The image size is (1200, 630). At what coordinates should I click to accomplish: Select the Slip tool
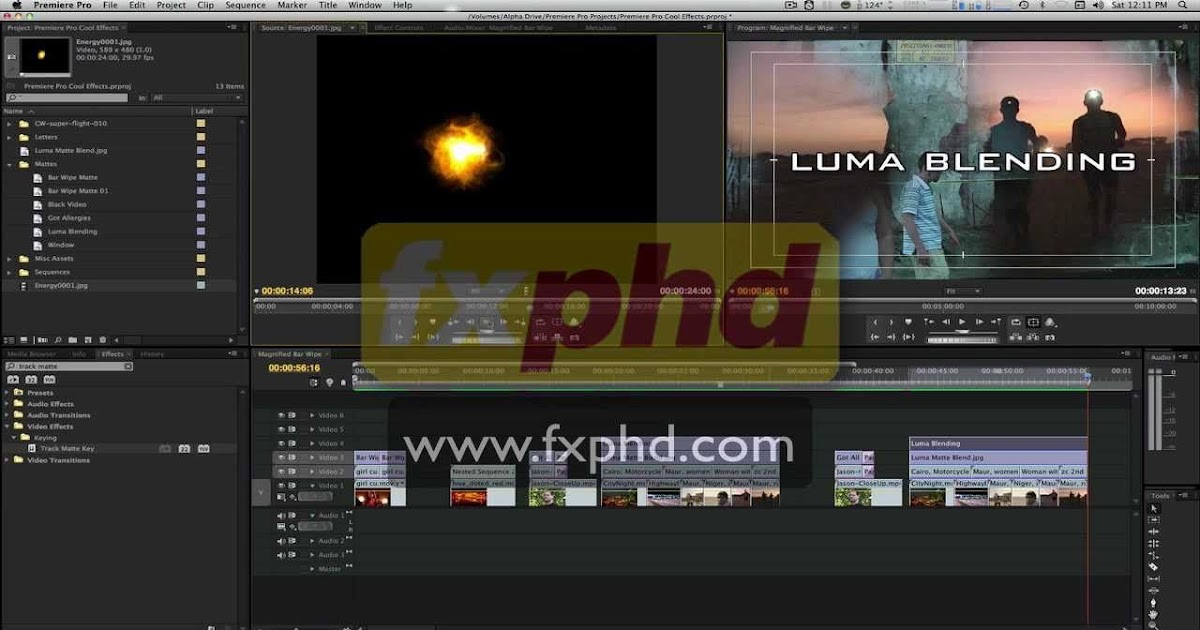pos(1154,579)
